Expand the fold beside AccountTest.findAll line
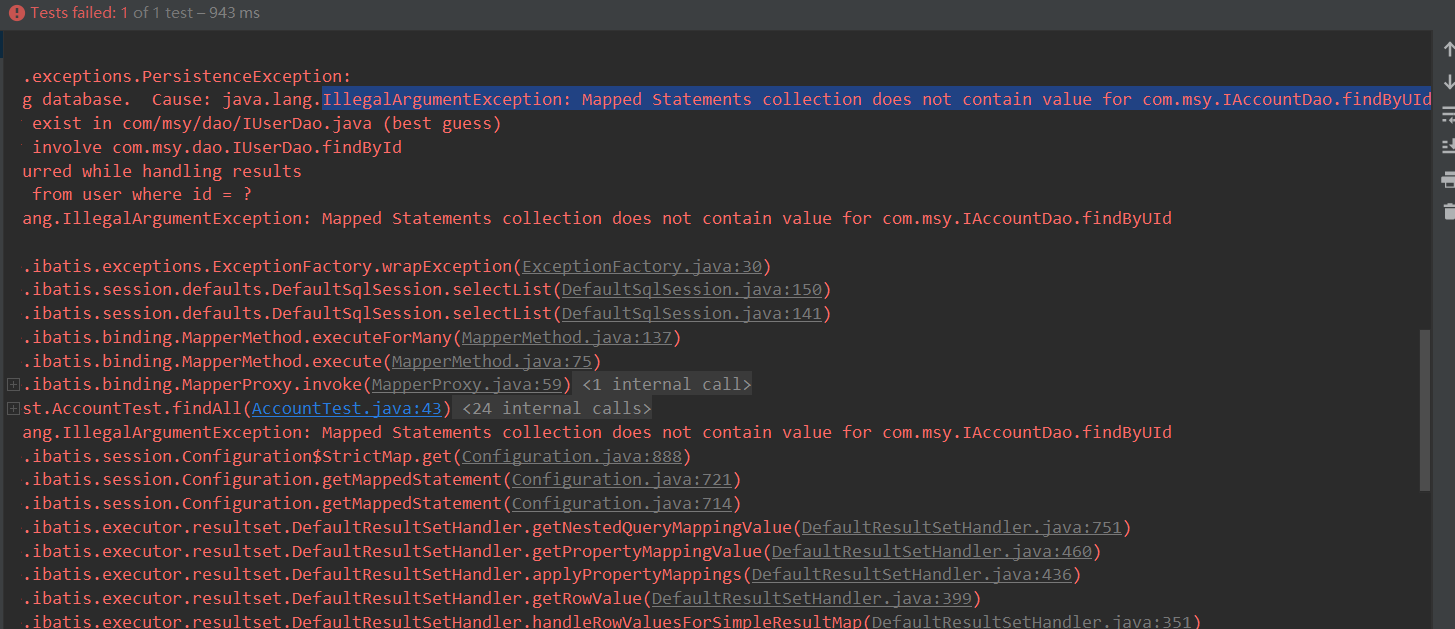Screen dimensions: 1455x629 tap(13, 409)
